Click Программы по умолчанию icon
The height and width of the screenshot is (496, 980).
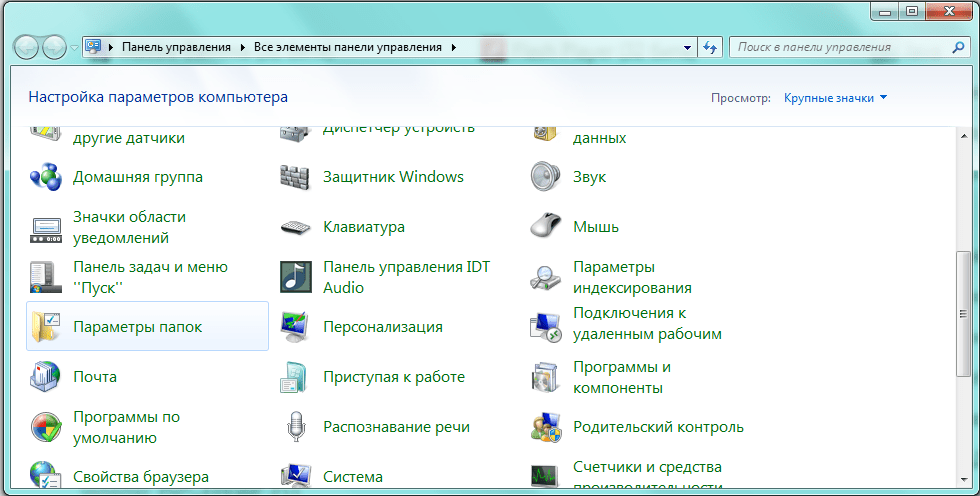point(46,427)
